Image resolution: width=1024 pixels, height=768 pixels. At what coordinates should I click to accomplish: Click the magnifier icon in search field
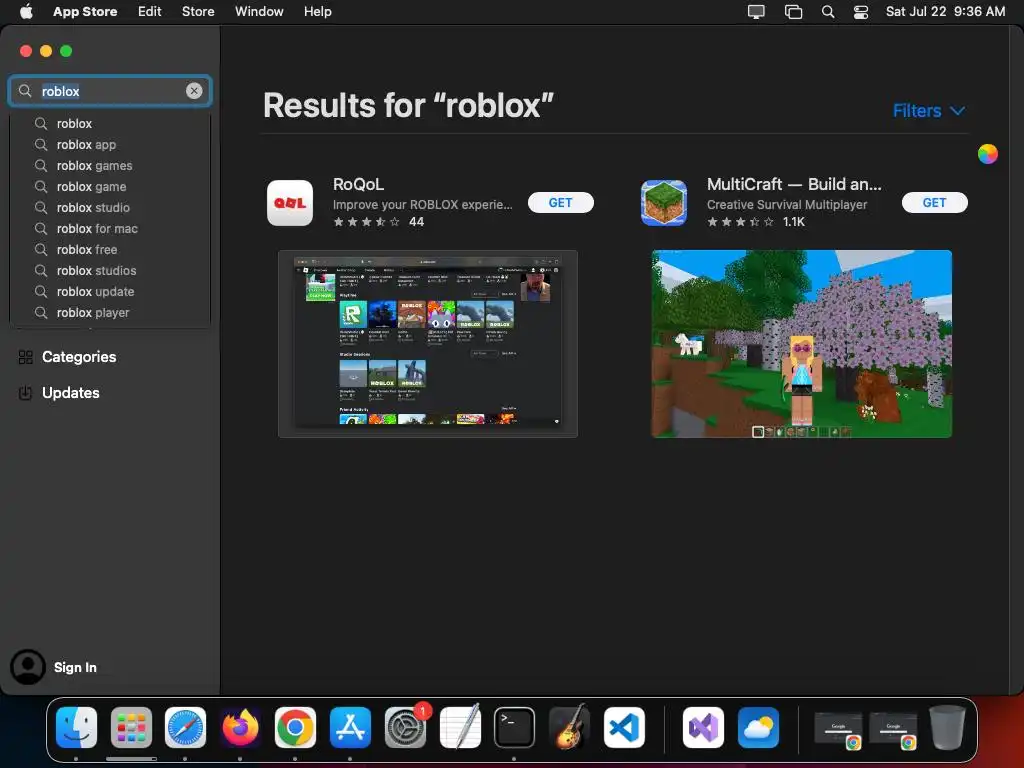pyautogui.click(x=25, y=91)
